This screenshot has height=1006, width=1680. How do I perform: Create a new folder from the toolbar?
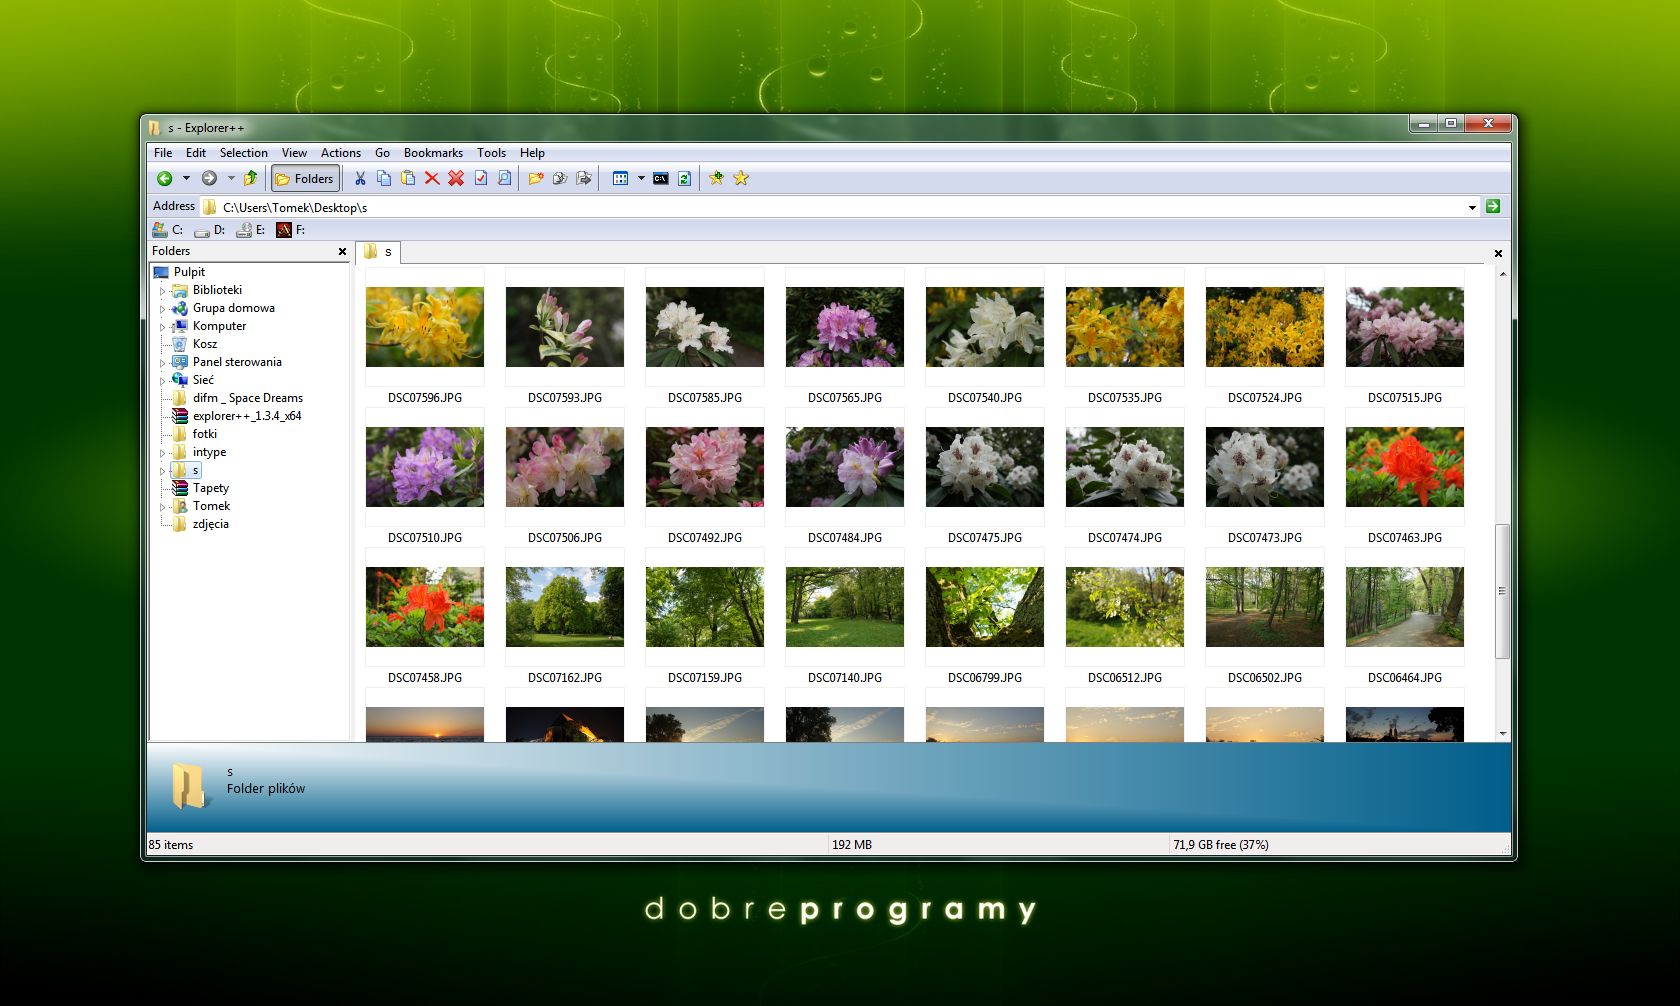(534, 178)
